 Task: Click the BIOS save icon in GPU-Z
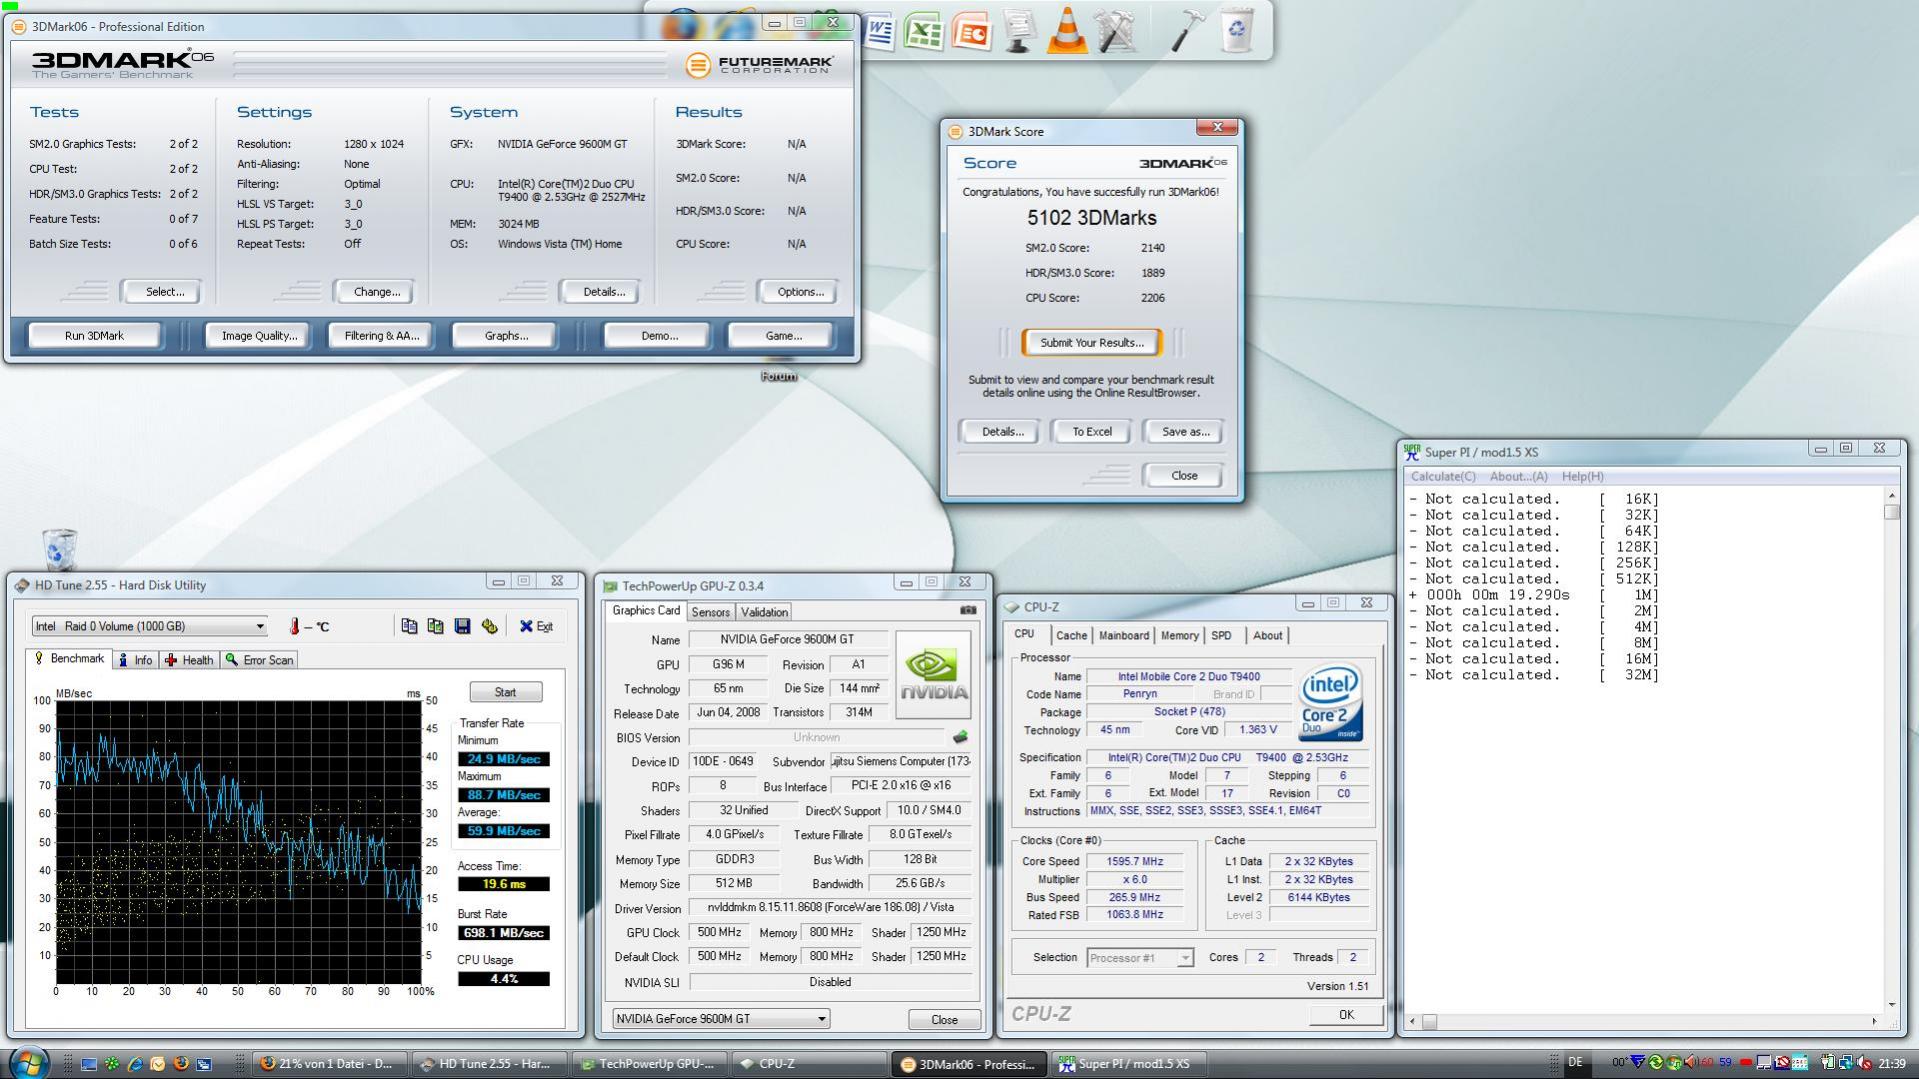click(x=960, y=737)
